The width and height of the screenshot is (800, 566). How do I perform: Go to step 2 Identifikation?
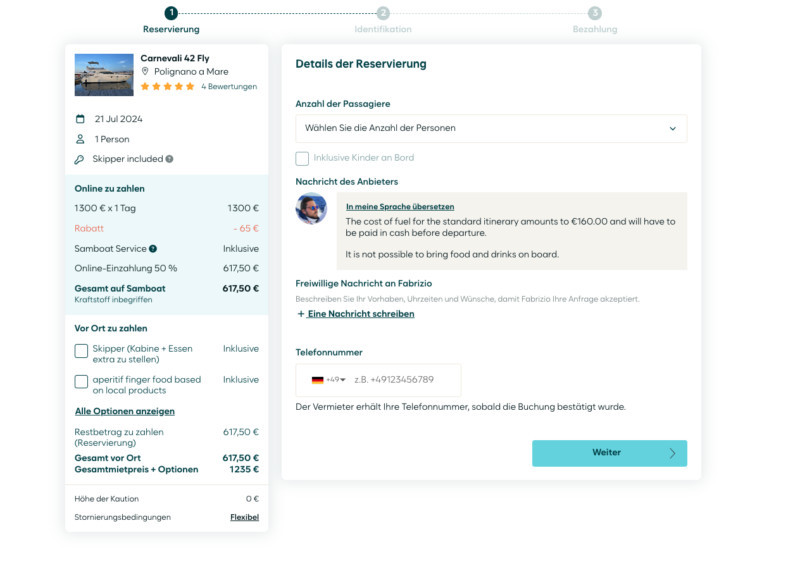tap(383, 13)
